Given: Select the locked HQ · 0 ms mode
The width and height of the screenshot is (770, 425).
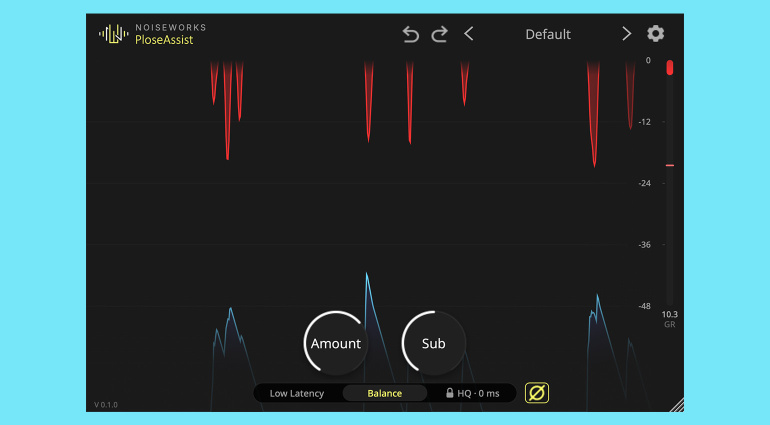Looking at the screenshot, I should 472,393.
